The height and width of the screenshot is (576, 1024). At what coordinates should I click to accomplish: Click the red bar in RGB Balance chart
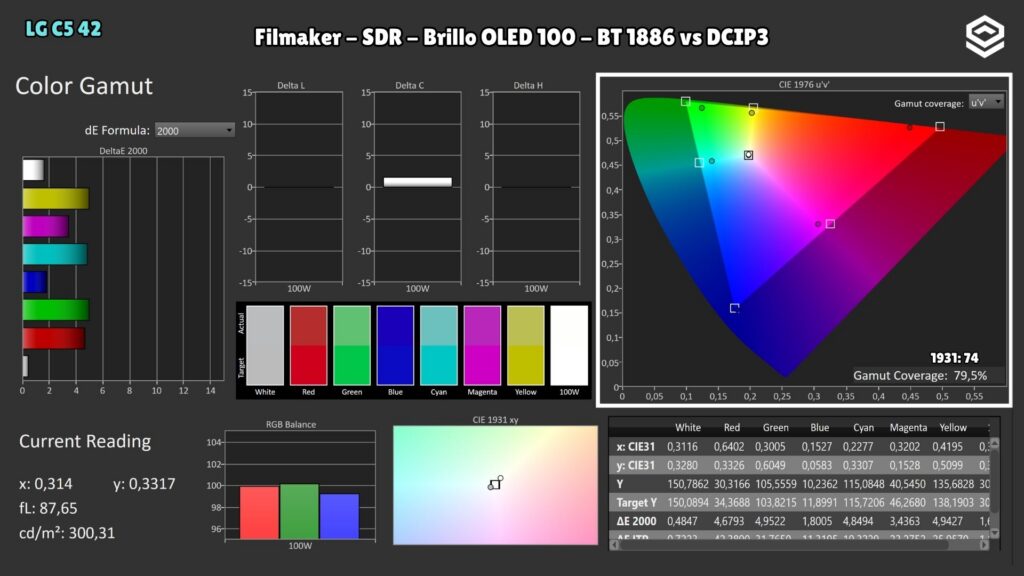pos(259,513)
